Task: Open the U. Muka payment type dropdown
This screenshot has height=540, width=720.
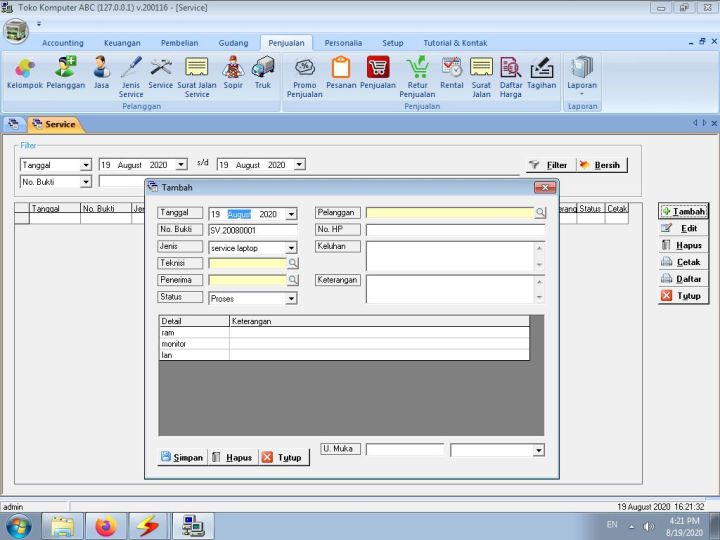Action: pyautogui.click(x=539, y=451)
